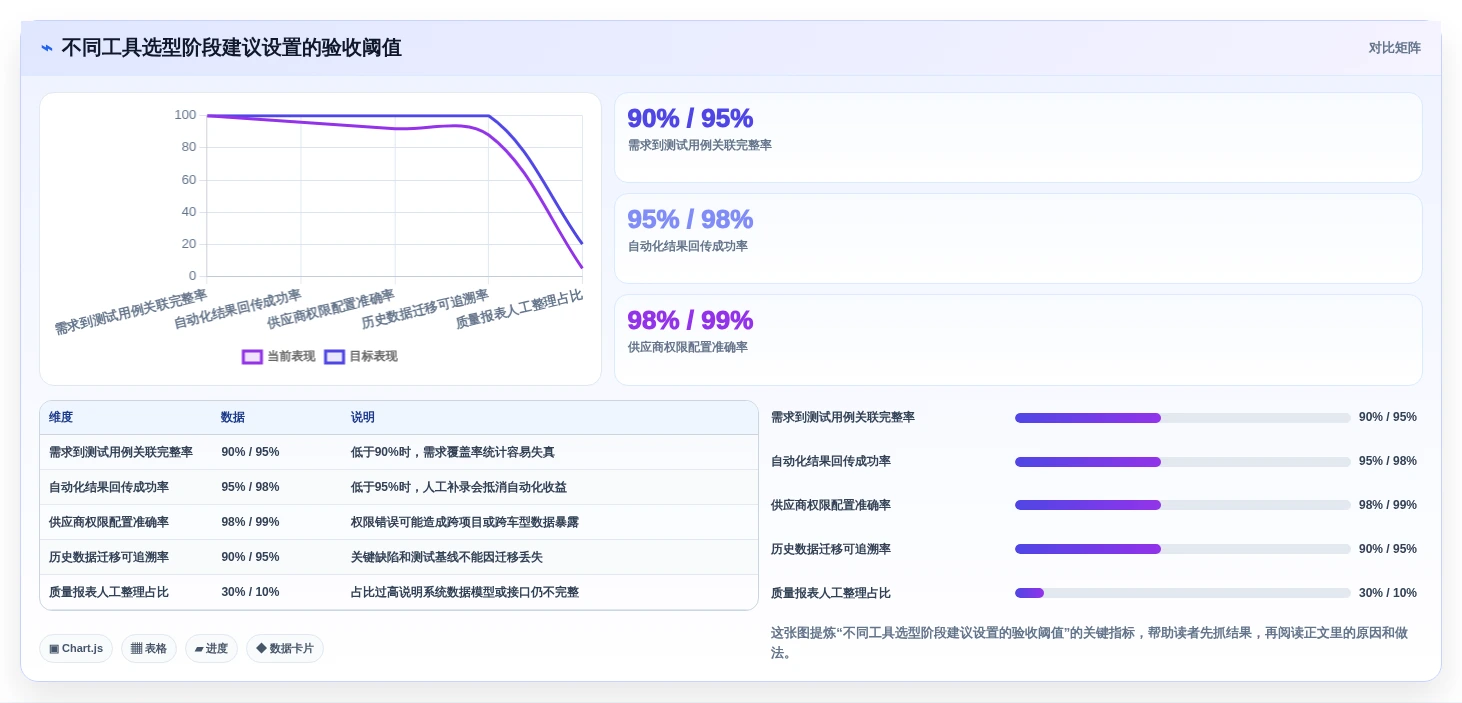The height and width of the screenshot is (703, 1462).
Task: Click table cell 历史数据迁移可追溯率
Action: tap(109, 557)
